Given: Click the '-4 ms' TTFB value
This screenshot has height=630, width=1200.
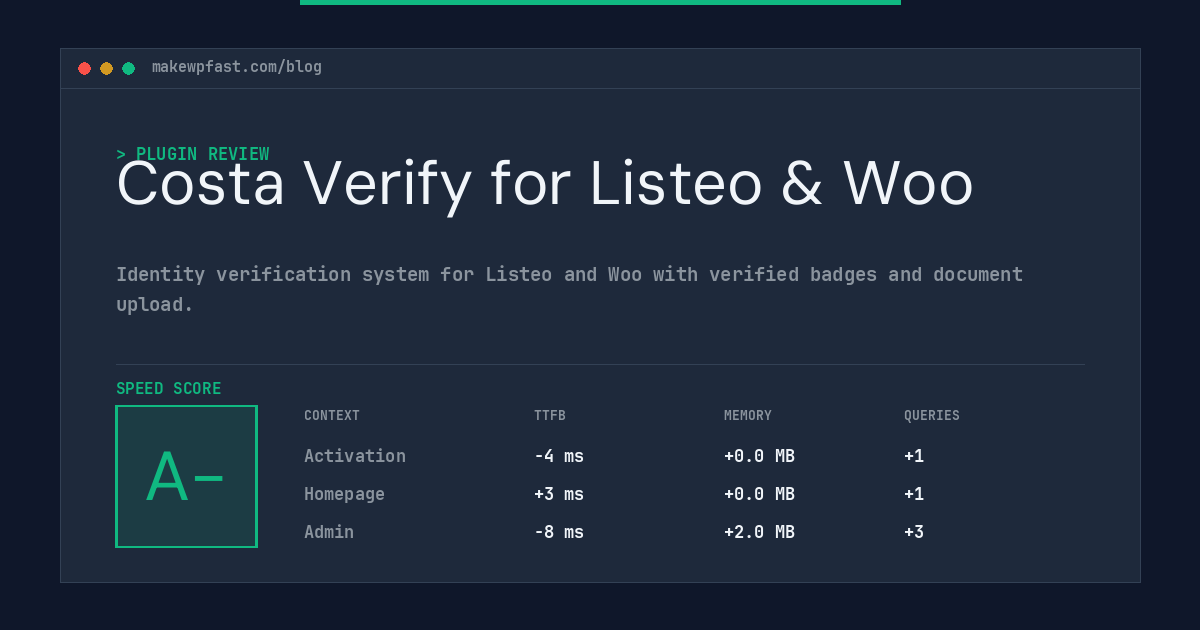Looking at the screenshot, I should (559, 456).
